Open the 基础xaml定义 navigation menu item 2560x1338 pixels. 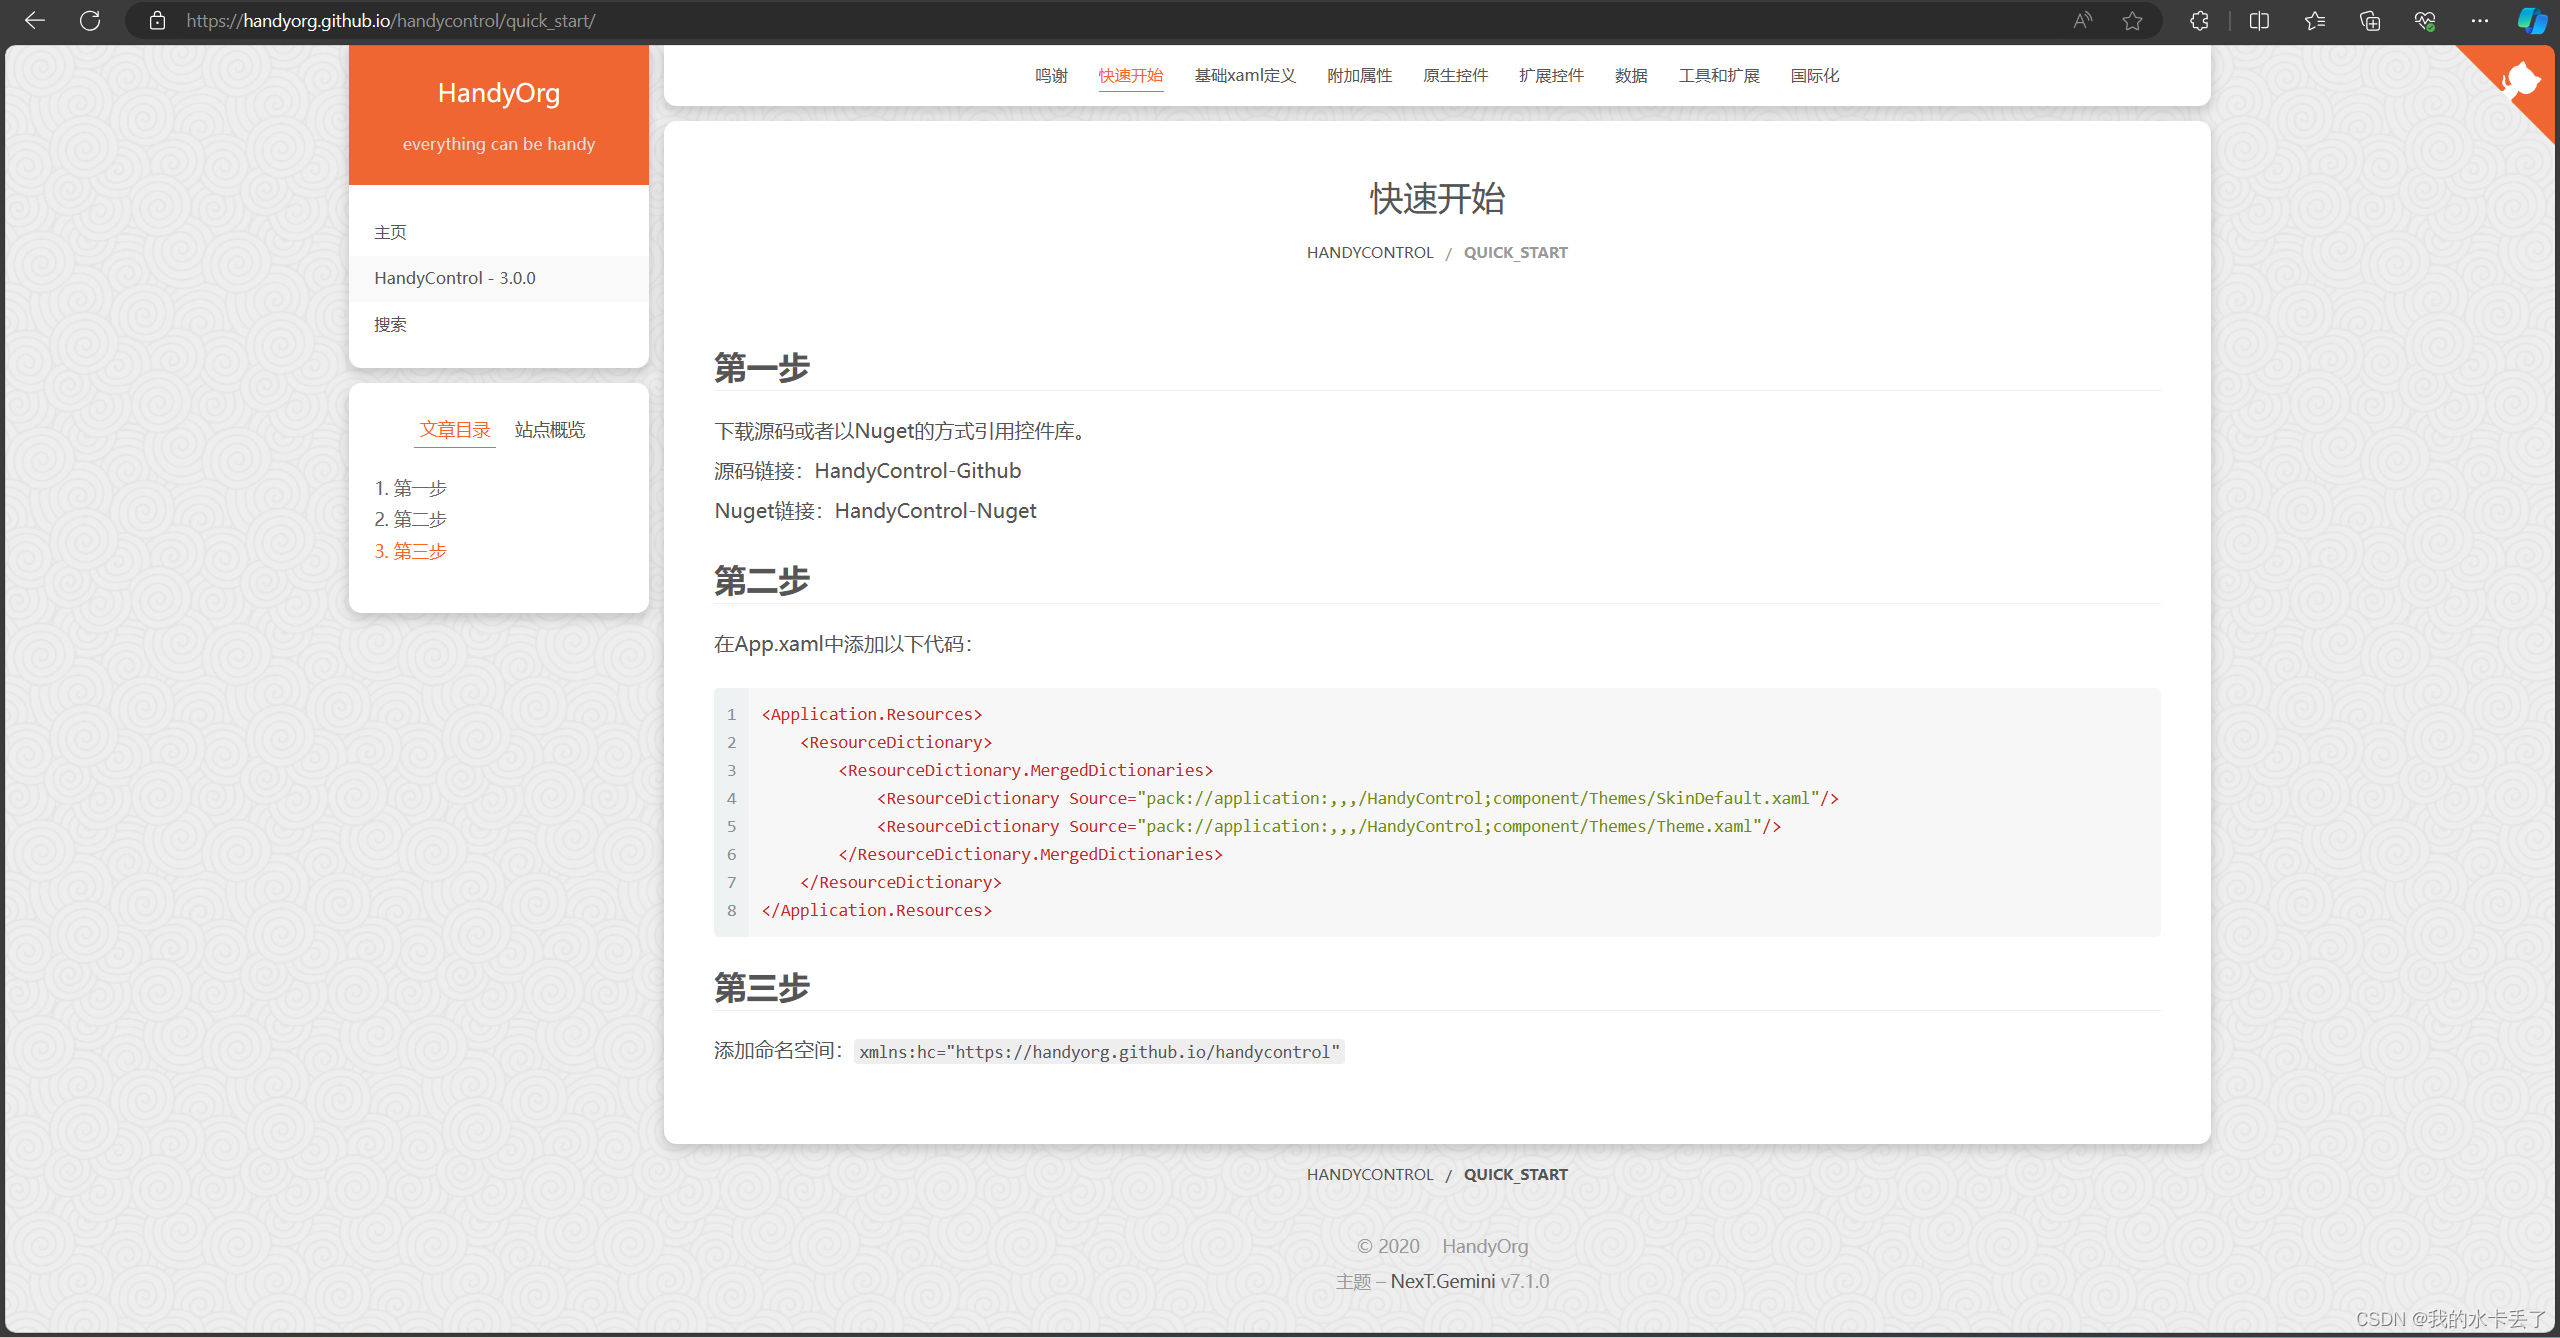pyautogui.click(x=1245, y=76)
